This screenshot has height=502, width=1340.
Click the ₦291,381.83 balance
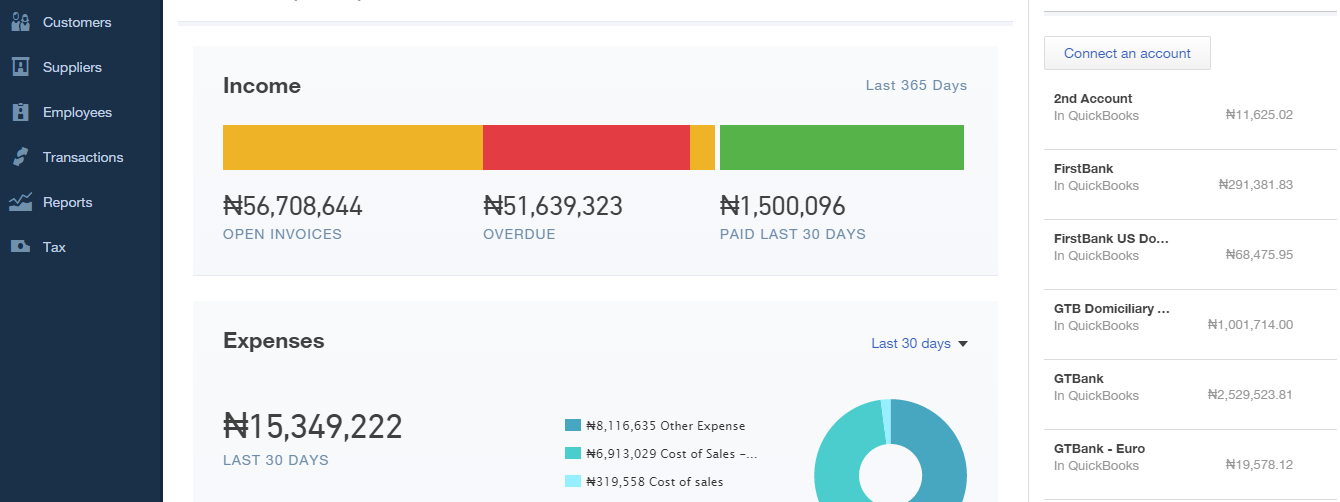[1255, 185]
